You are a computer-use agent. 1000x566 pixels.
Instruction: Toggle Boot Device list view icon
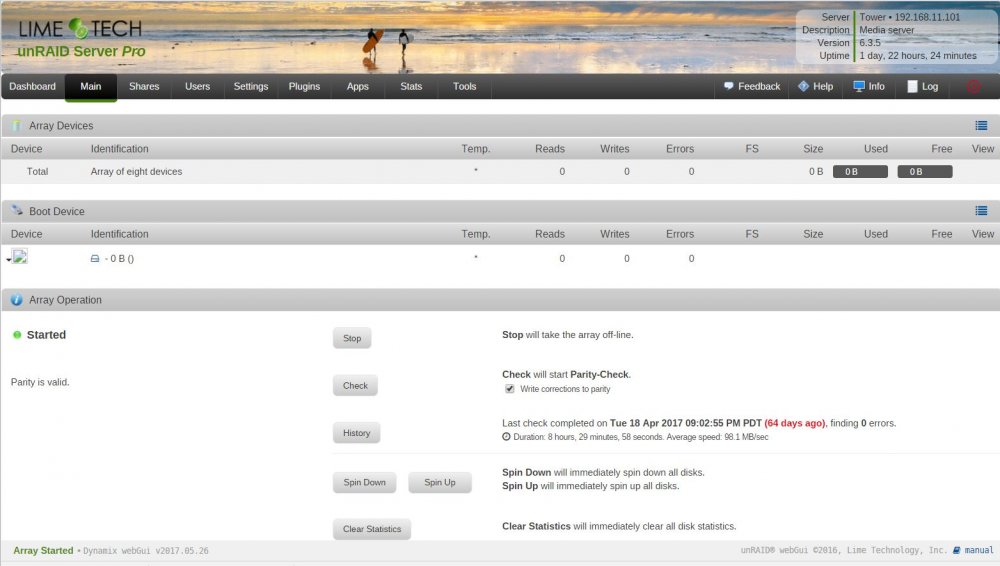coord(981,211)
